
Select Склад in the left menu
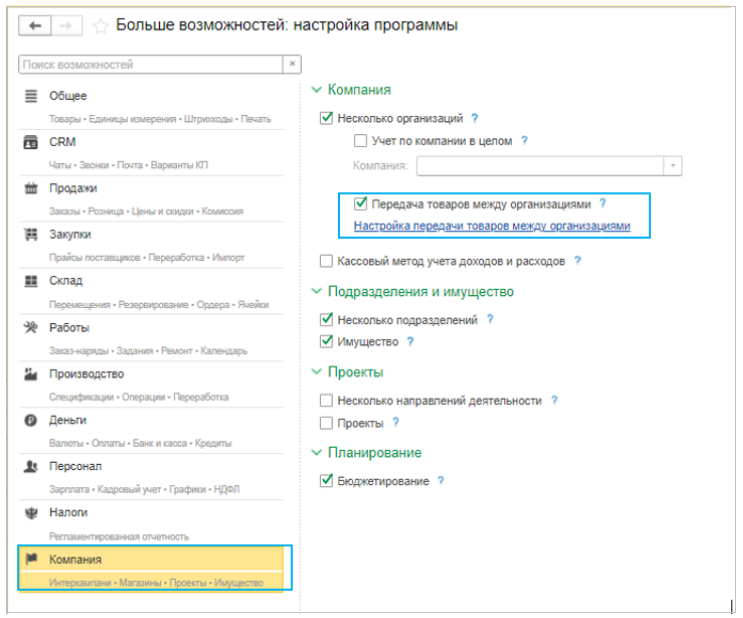66,281
